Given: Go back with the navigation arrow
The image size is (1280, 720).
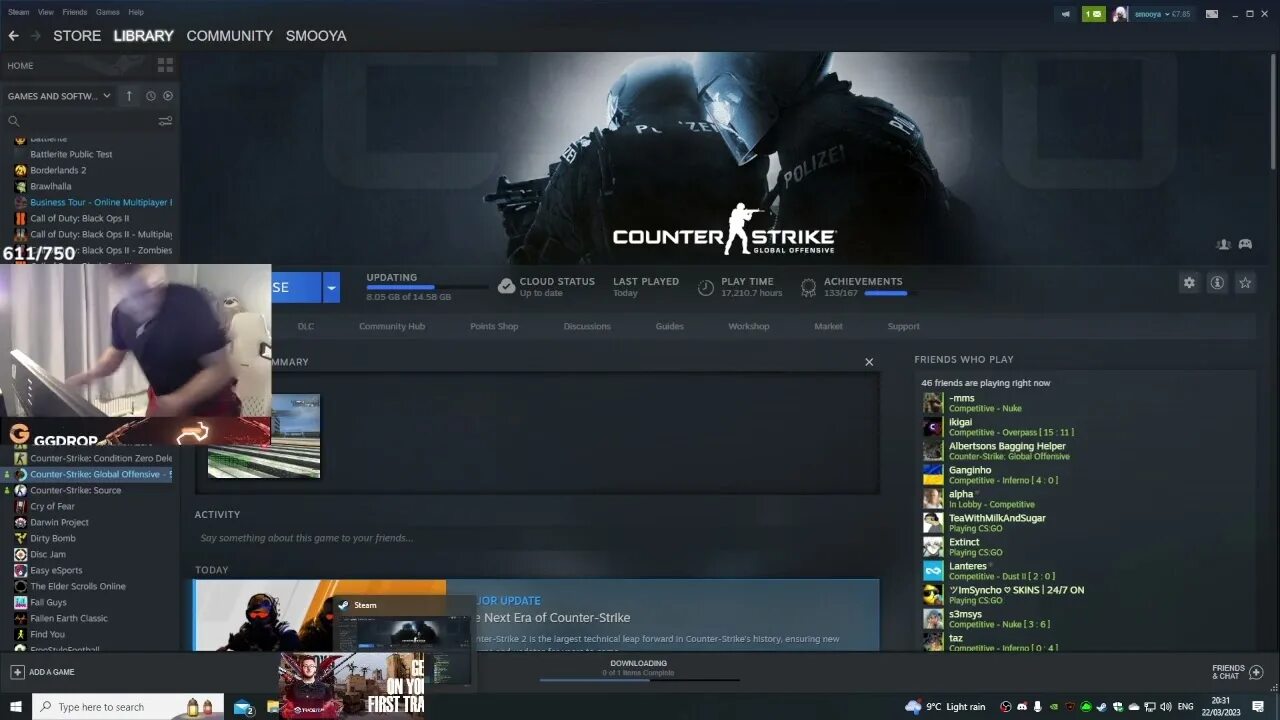Looking at the screenshot, I should [13, 35].
